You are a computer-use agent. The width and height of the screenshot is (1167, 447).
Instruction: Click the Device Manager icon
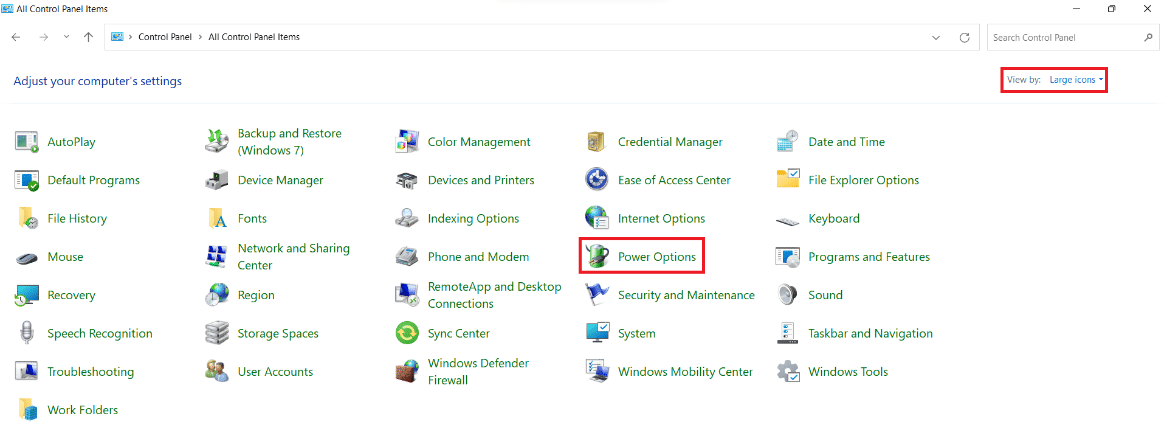[x=217, y=181]
